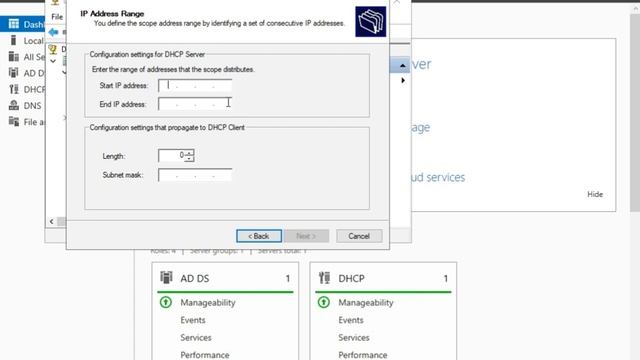The height and width of the screenshot is (360, 640).
Task: Click the End IP address field
Action: tap(195, 104)
